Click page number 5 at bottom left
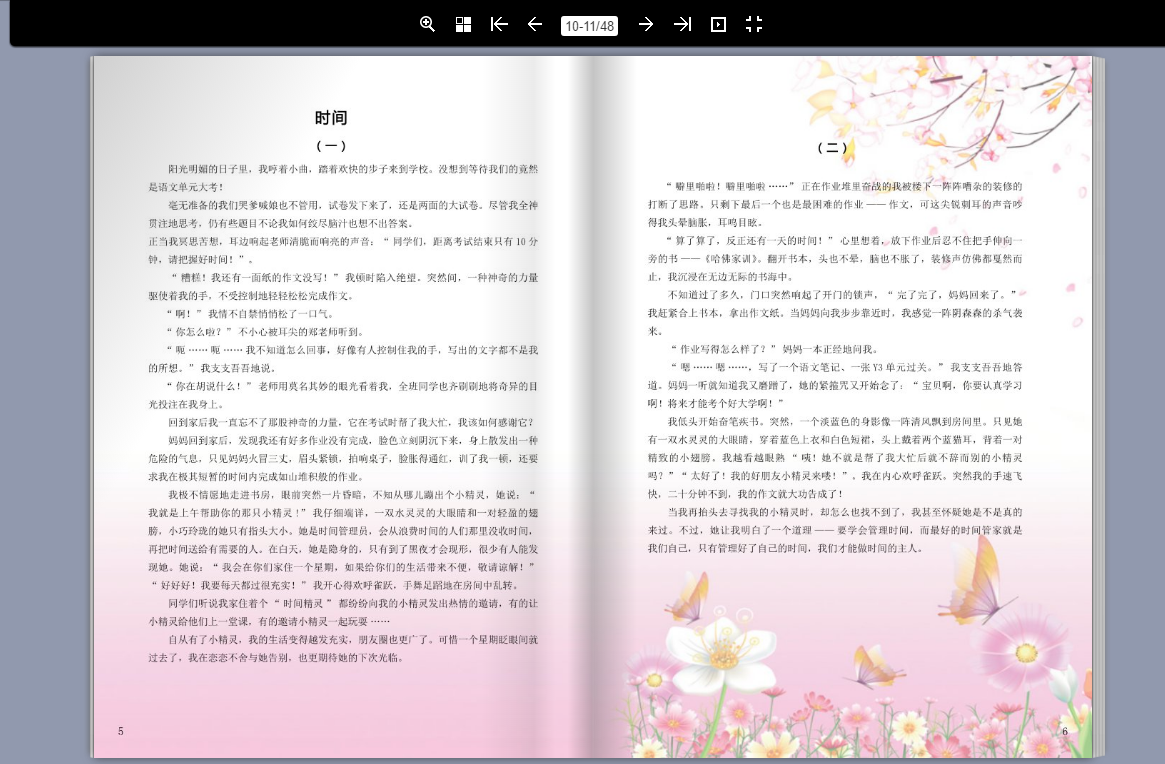1165x764 pixels. click(120, 731)
